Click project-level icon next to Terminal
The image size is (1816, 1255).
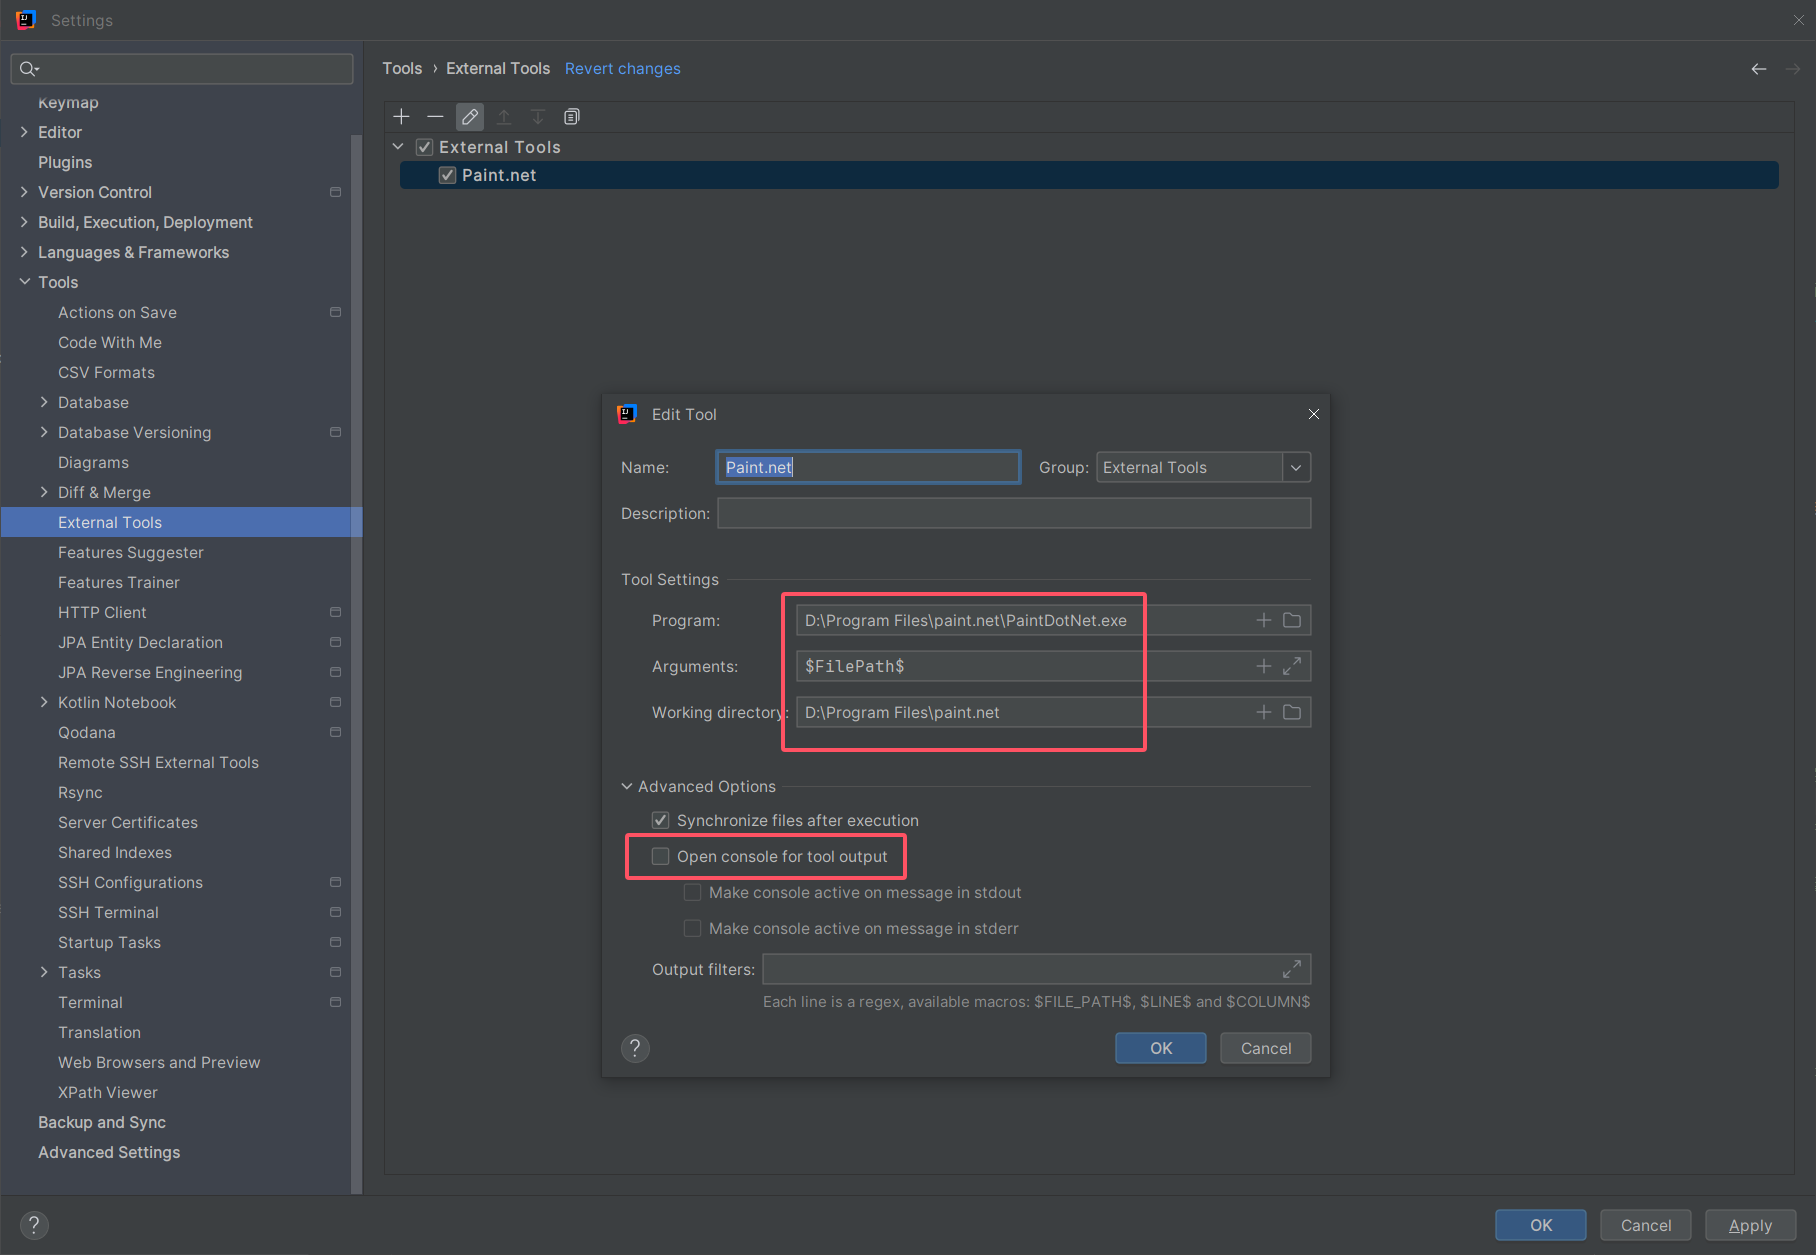click(x=336, y=1002)
